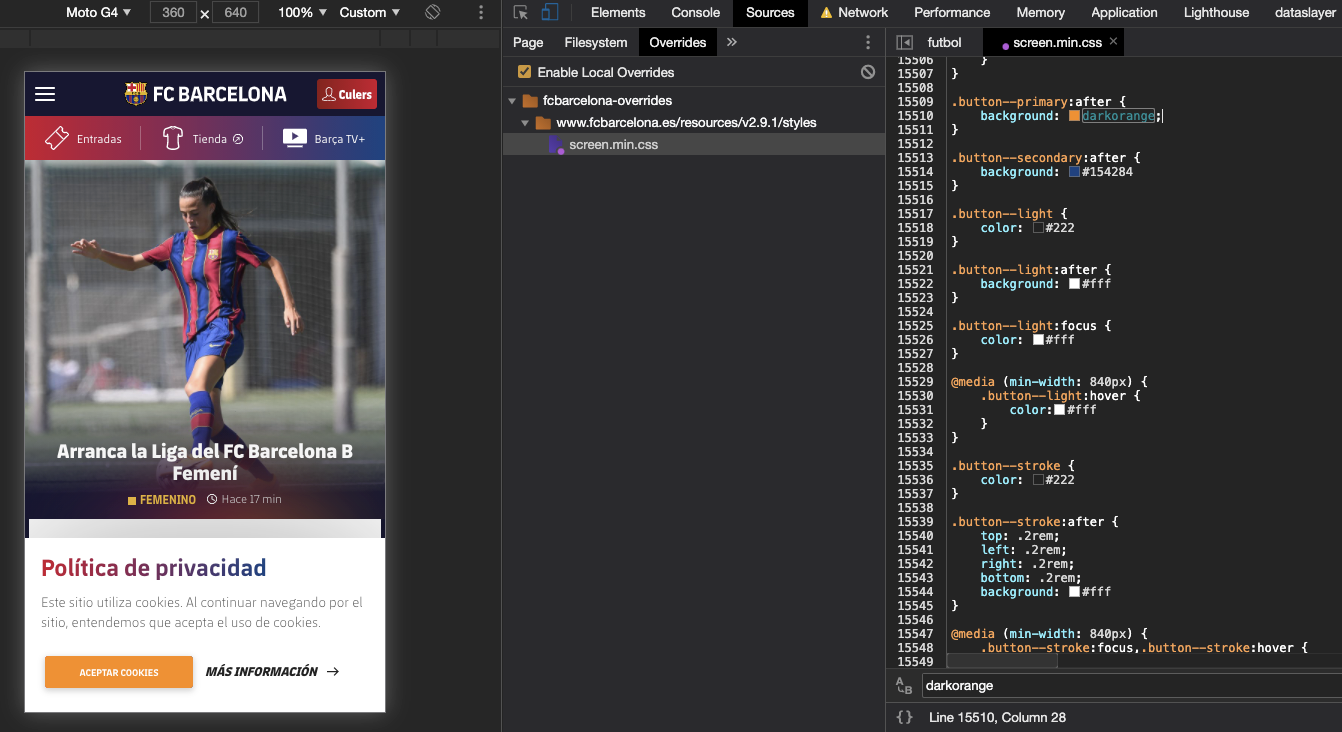Open the Custom throttling dropdown
This screenshot has width=1342, height=732.
click(369, 12)
